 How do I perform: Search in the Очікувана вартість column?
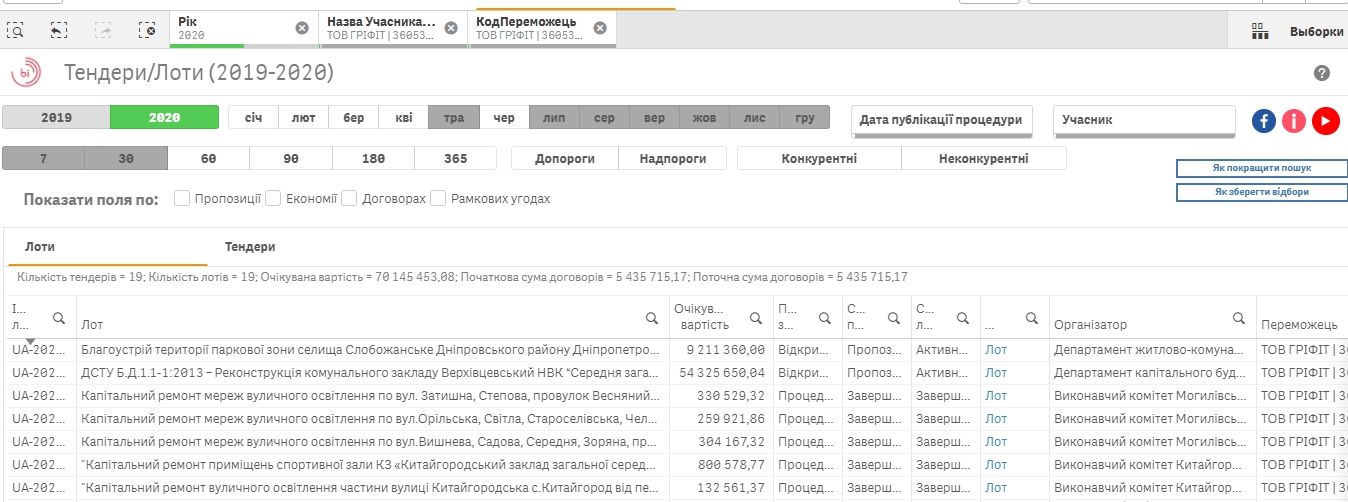pos(755,318)
